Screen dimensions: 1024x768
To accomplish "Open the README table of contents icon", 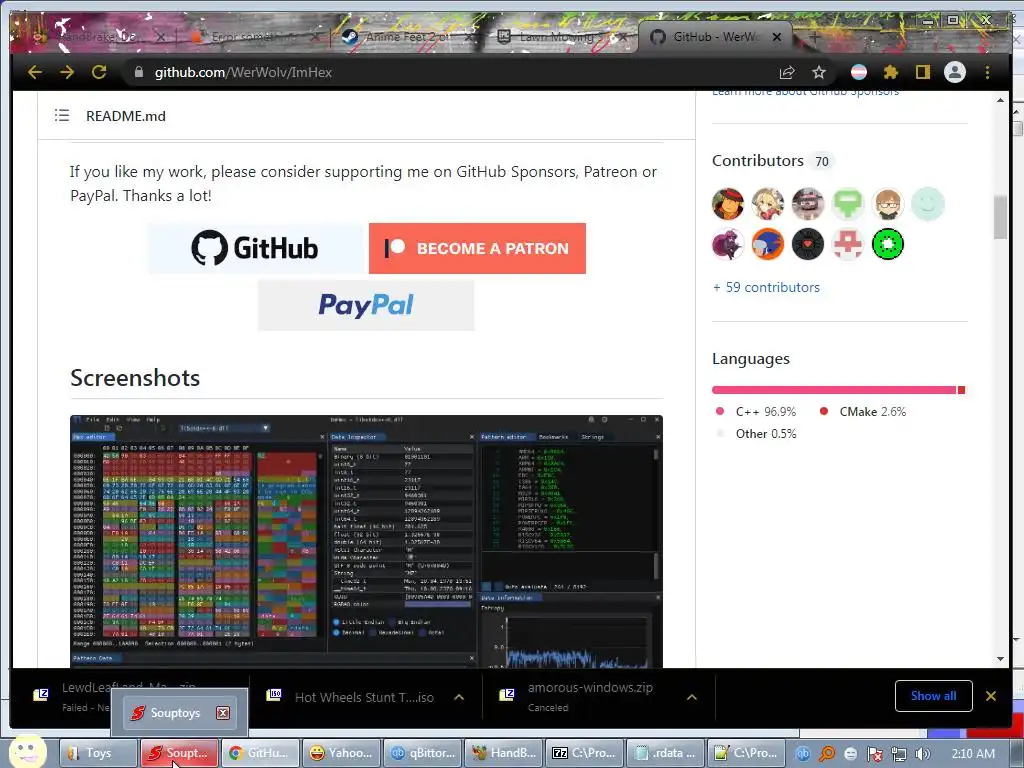I will click(x=62, y=116).
